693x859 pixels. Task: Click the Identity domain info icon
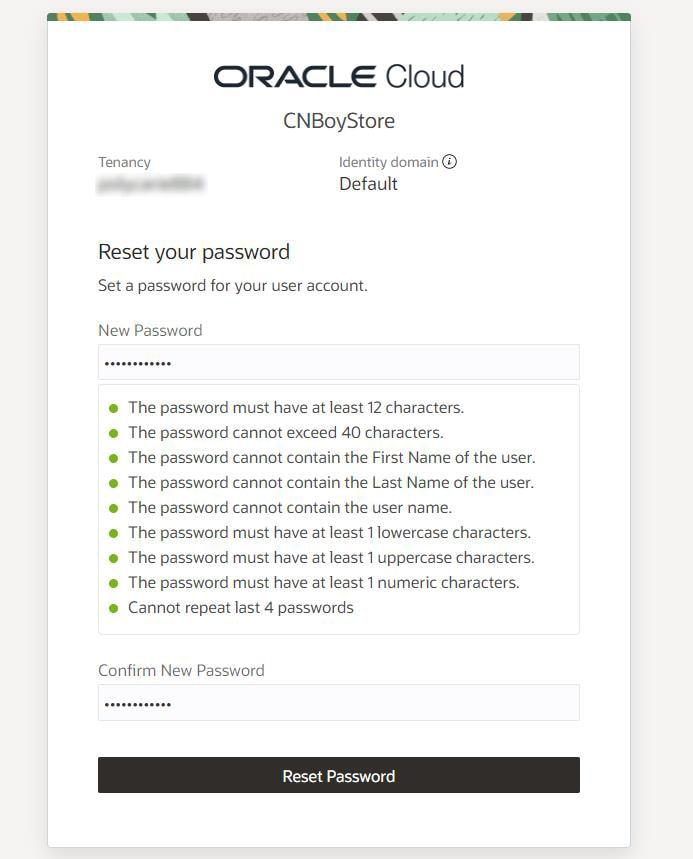449,162
